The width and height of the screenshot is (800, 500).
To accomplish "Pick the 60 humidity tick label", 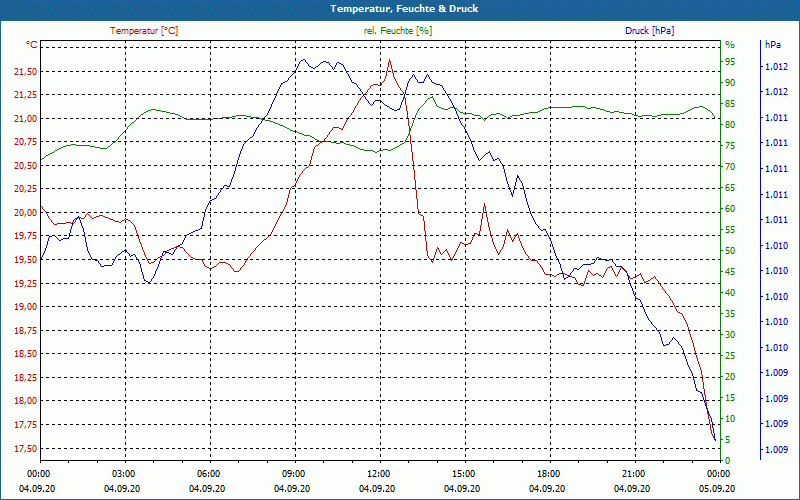I will click(x=730, y=209).
